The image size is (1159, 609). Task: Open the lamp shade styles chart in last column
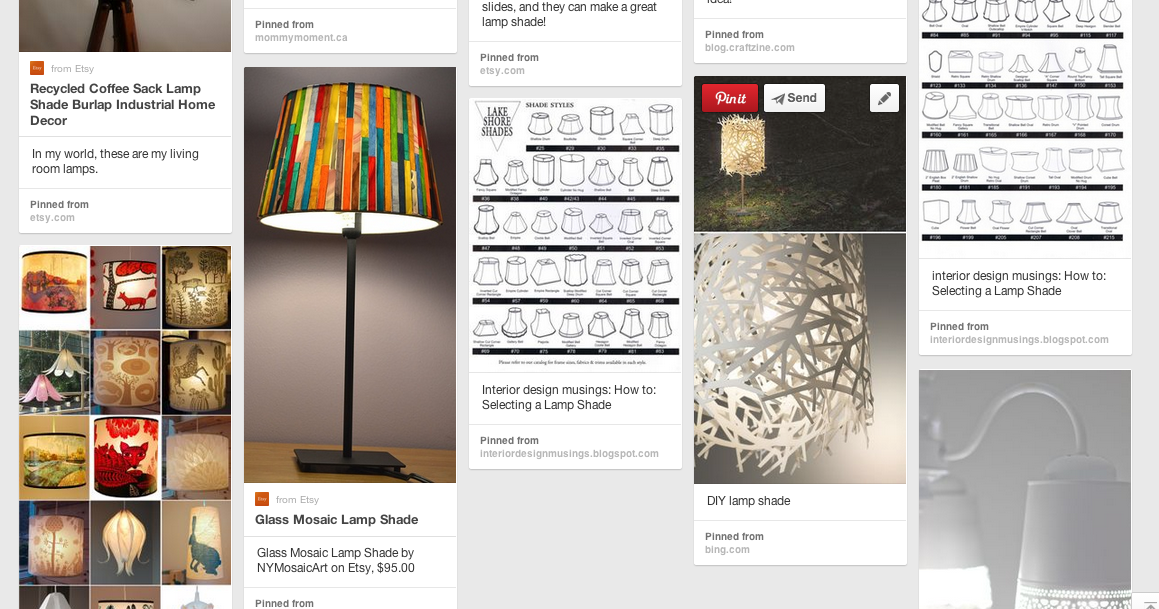click(x=1024, y=121)
